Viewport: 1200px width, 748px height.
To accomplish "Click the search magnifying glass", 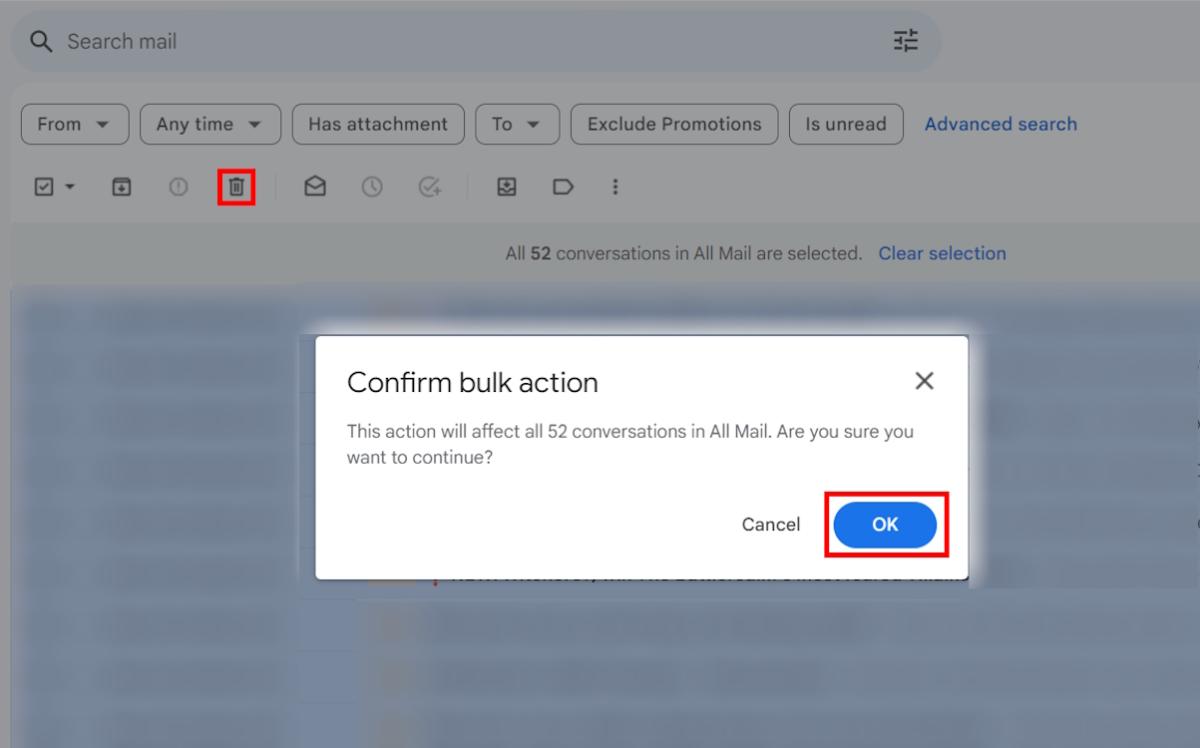I will pyautogui.click(x=40, y=41).
